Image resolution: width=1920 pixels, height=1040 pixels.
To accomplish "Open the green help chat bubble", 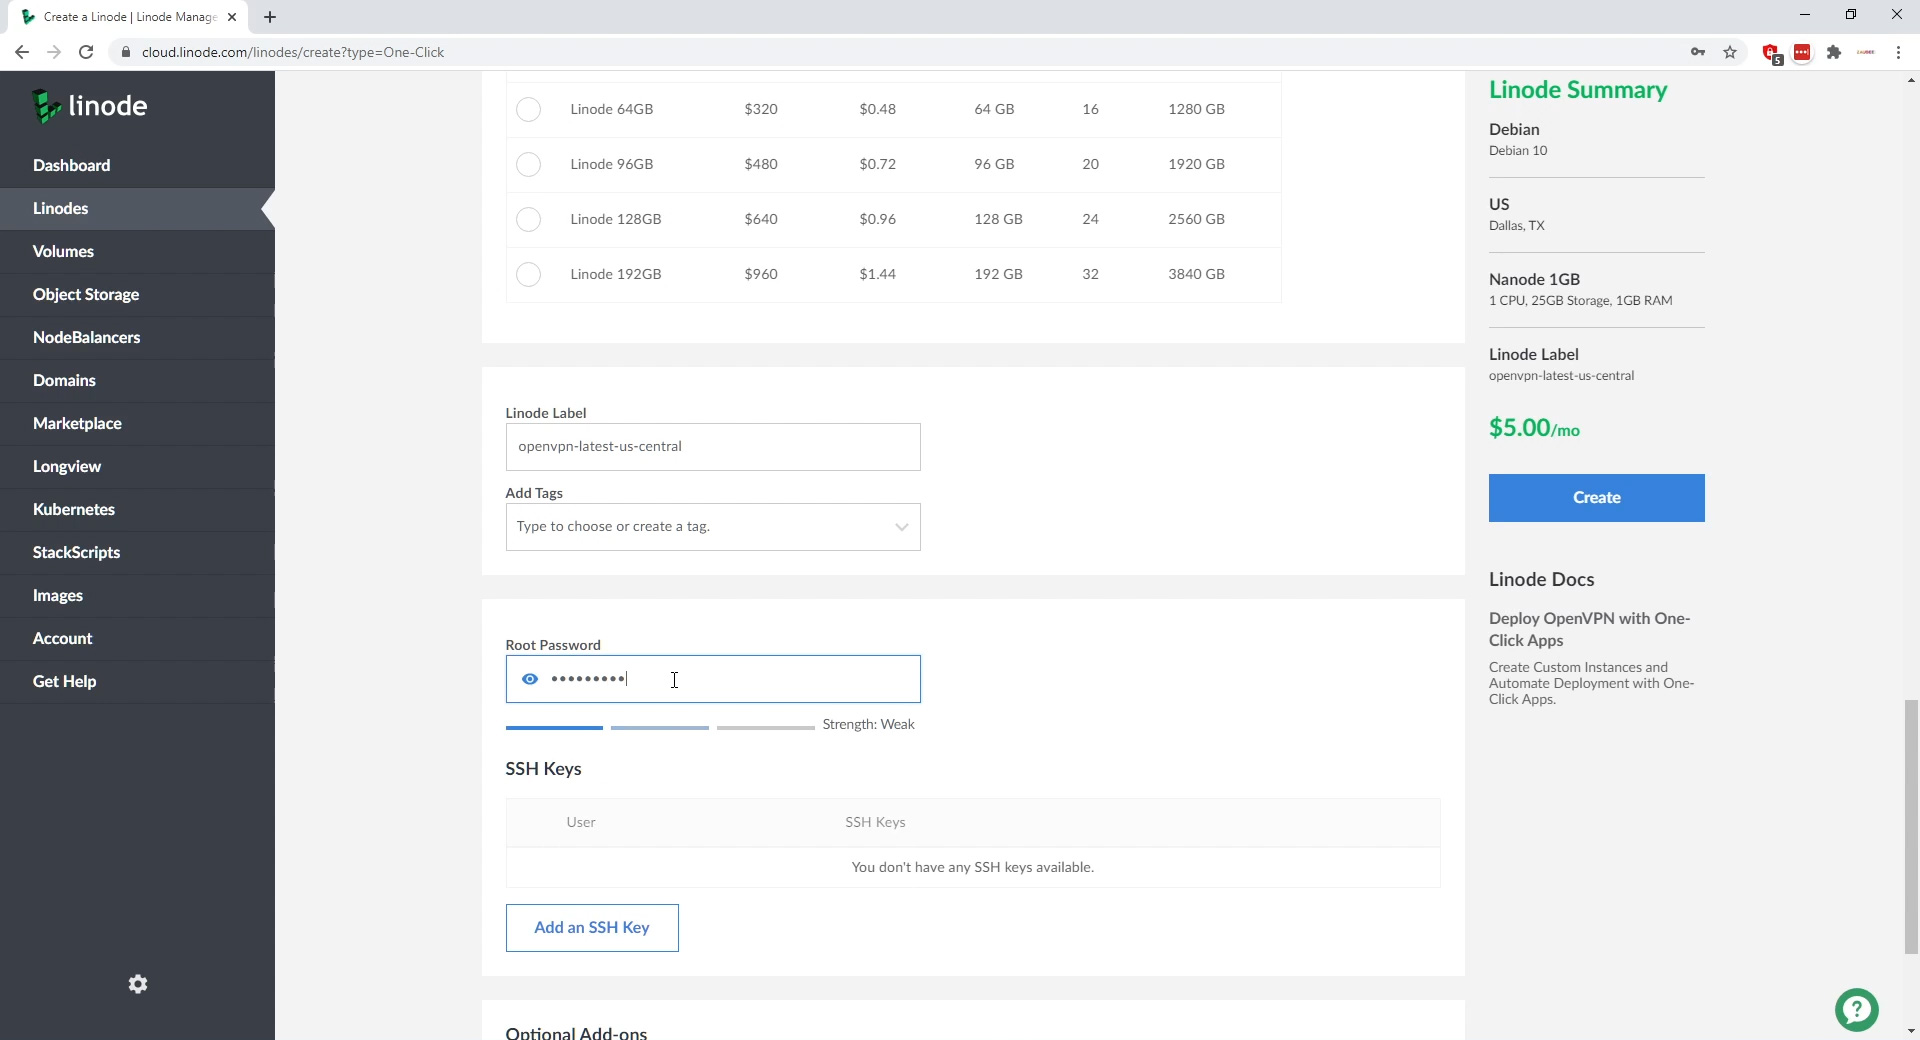I will click(1856, 1009).
